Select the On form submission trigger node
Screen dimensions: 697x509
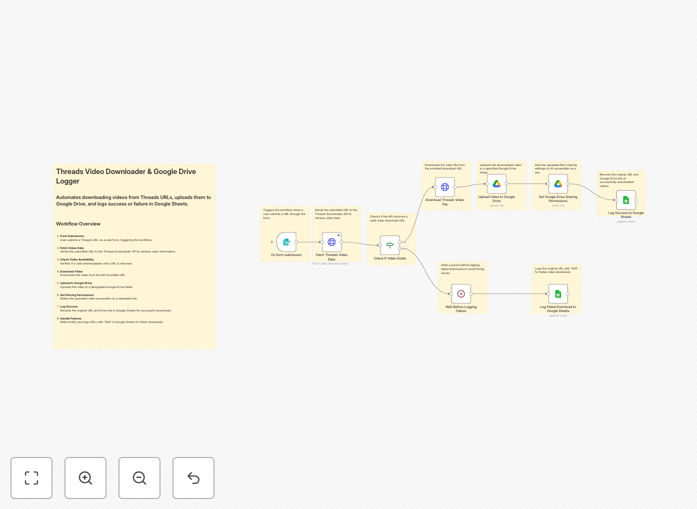pyautogui.click(x=286, y=242)
